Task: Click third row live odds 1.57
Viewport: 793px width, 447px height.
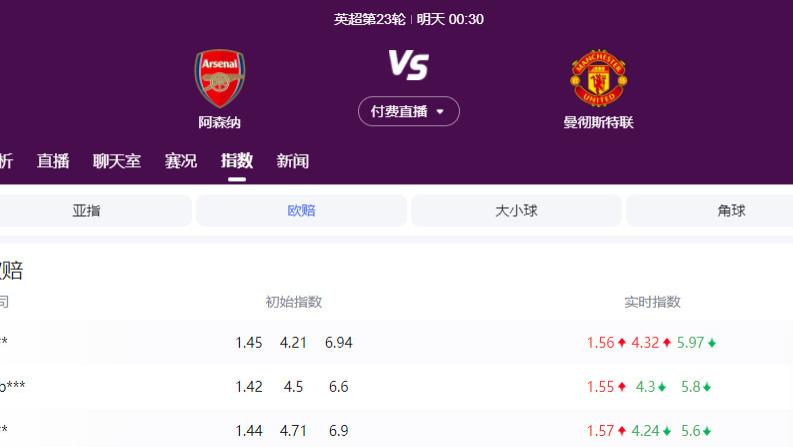Action: click(601, 431)
